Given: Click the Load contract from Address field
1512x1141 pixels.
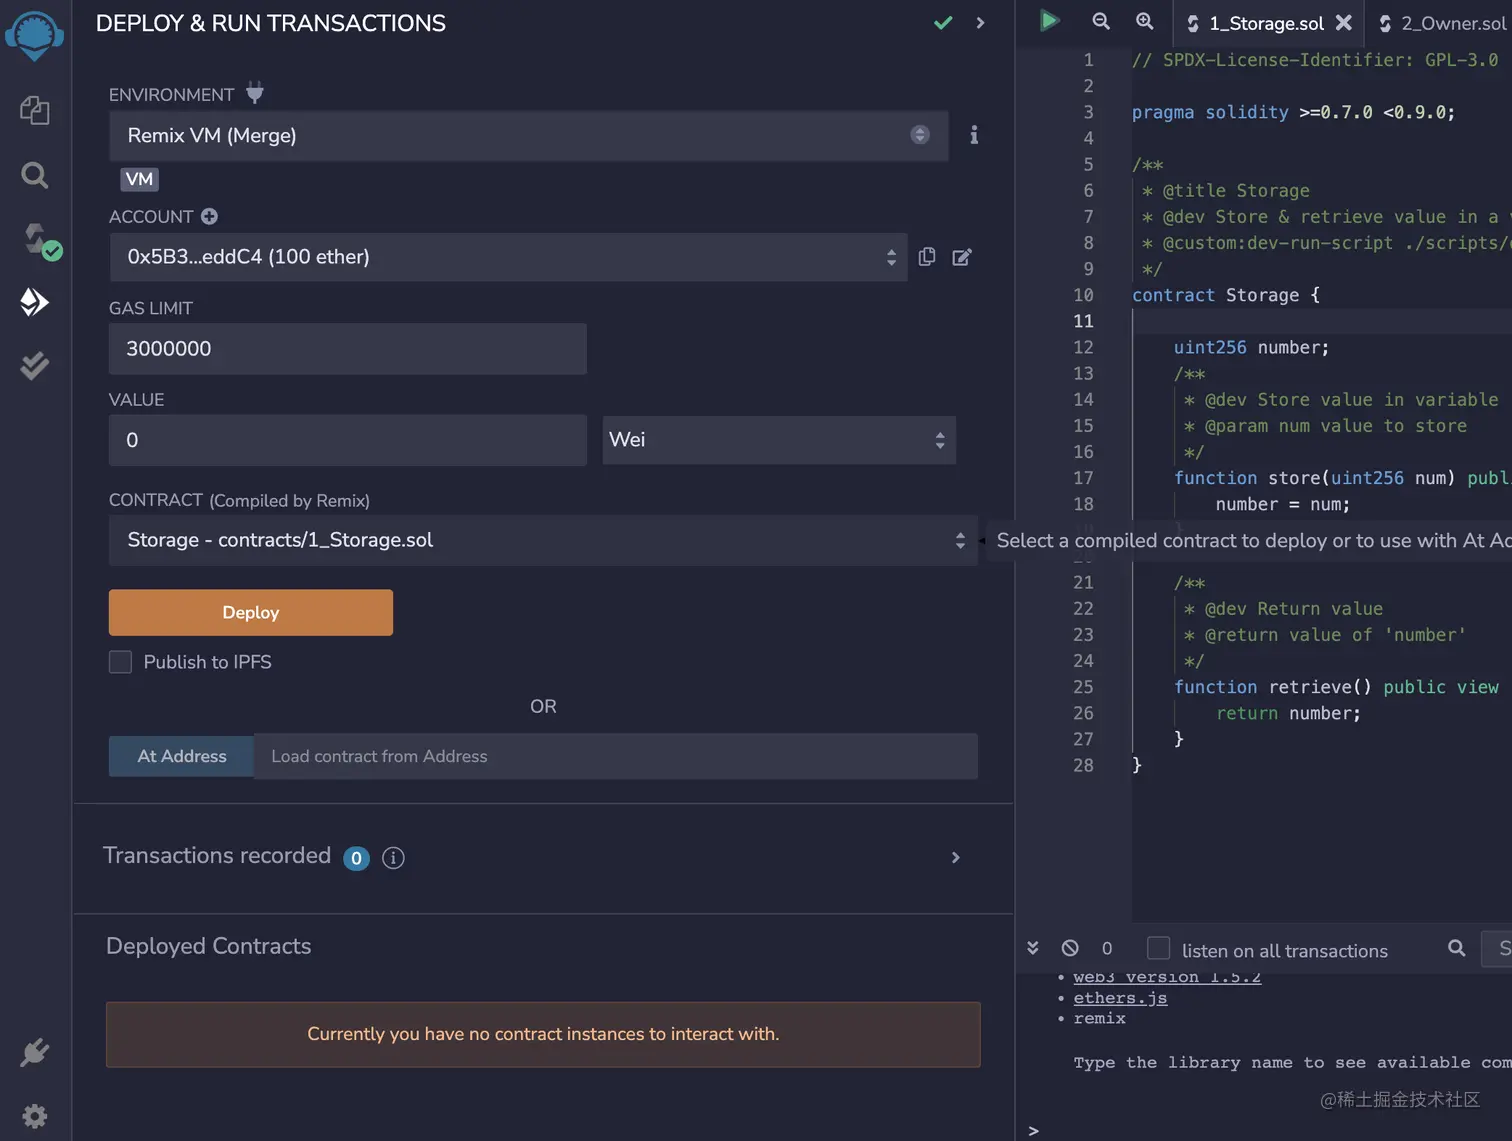Looking at the screenshot, I should click(x=616, y=756).
